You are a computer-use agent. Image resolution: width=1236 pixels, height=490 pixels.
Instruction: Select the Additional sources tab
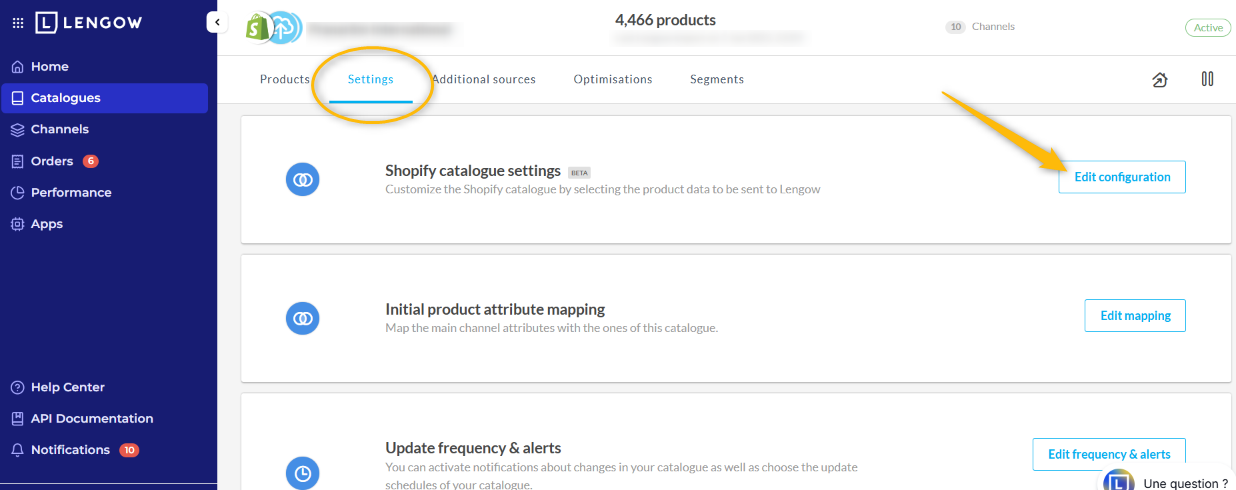(x=483, y=79)
